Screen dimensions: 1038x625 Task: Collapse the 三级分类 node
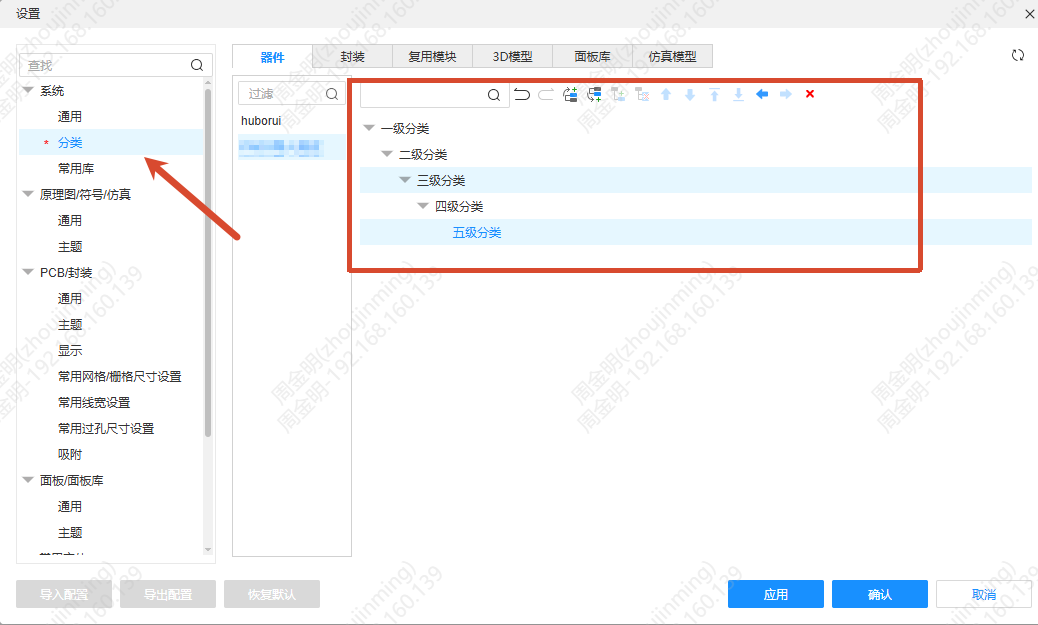pyautogui.click(x=405, y=179)
